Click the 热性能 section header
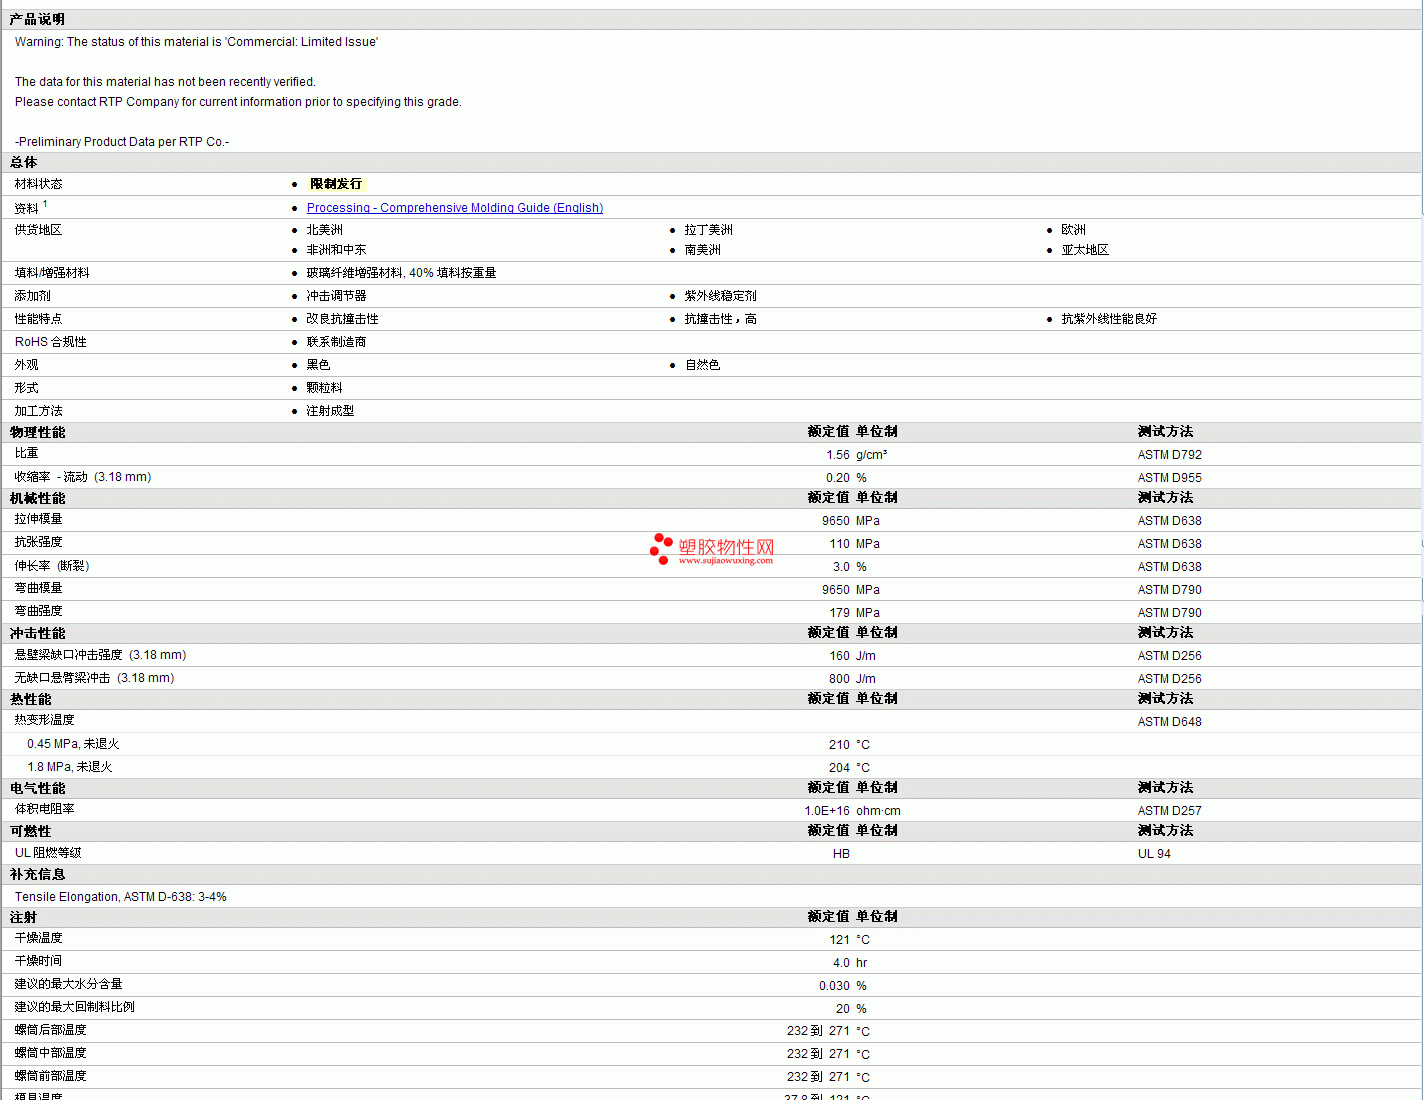The width and height of the screenshot is (1424, 1100). (x=31, y=699)
